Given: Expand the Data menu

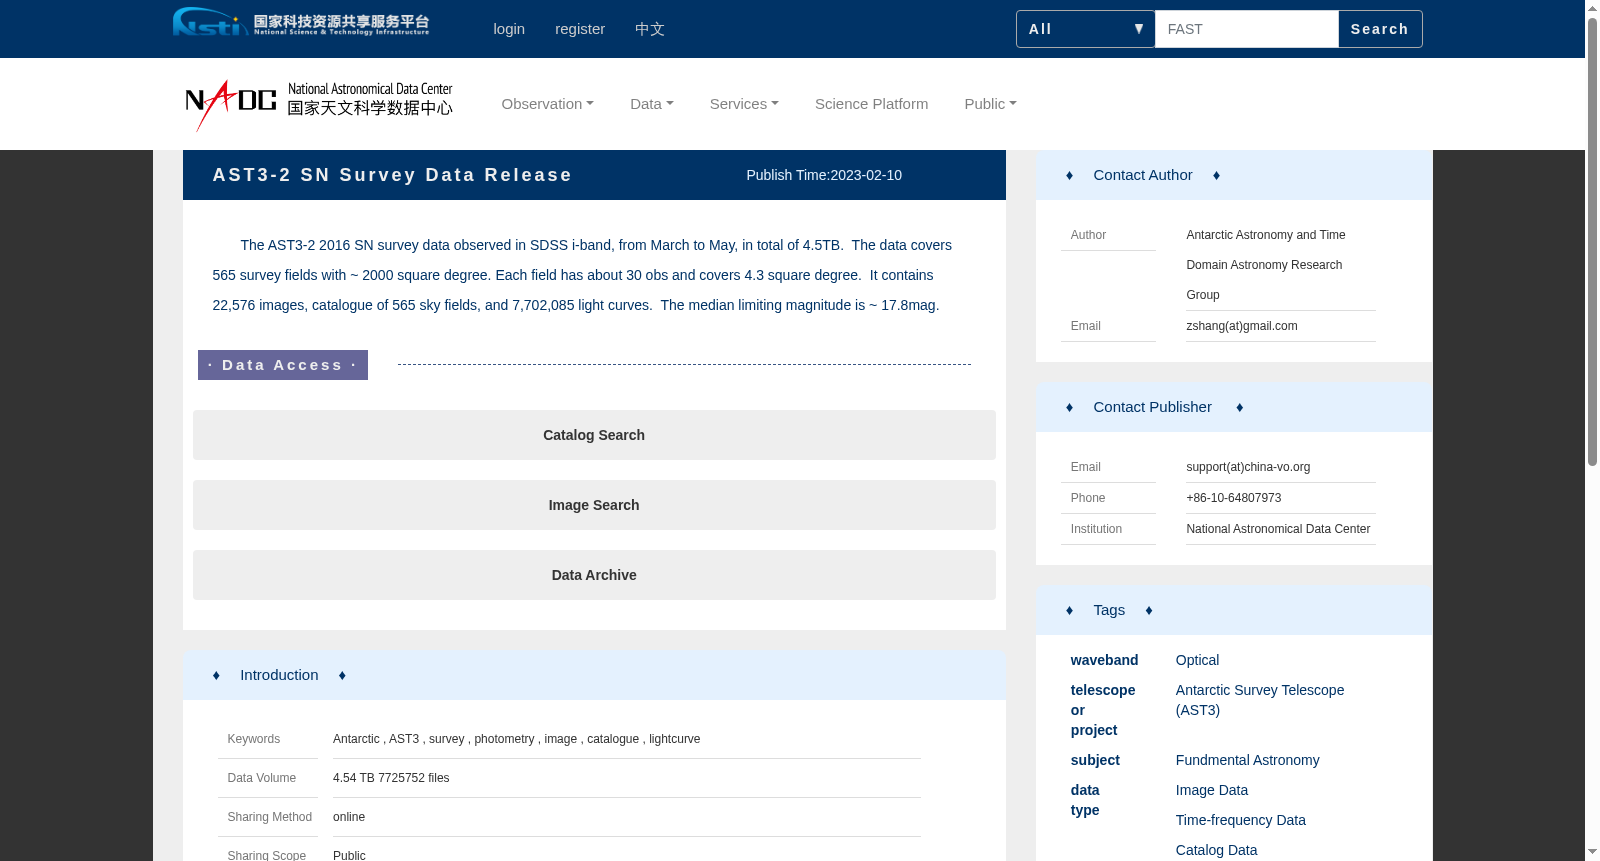Looking at the screenshot, I should point(652,104).
